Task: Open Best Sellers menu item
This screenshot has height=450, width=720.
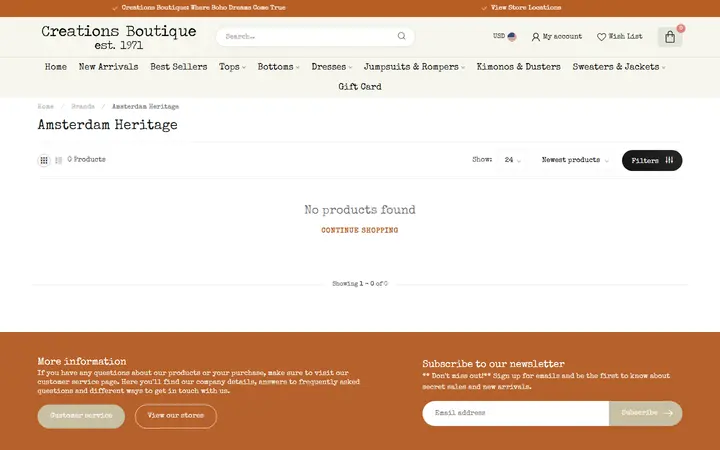Action: click(179, 67)
